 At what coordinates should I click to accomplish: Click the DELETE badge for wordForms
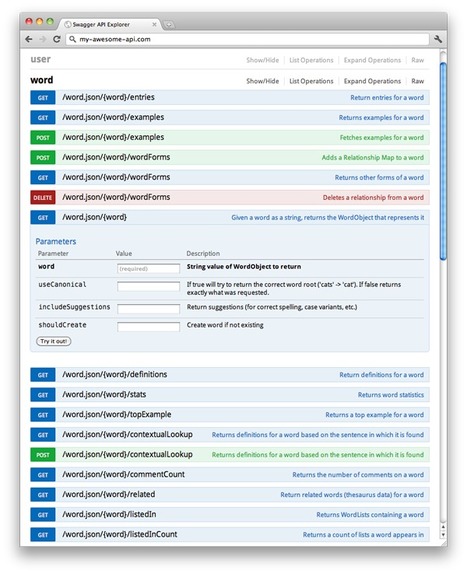click(43, 197)
